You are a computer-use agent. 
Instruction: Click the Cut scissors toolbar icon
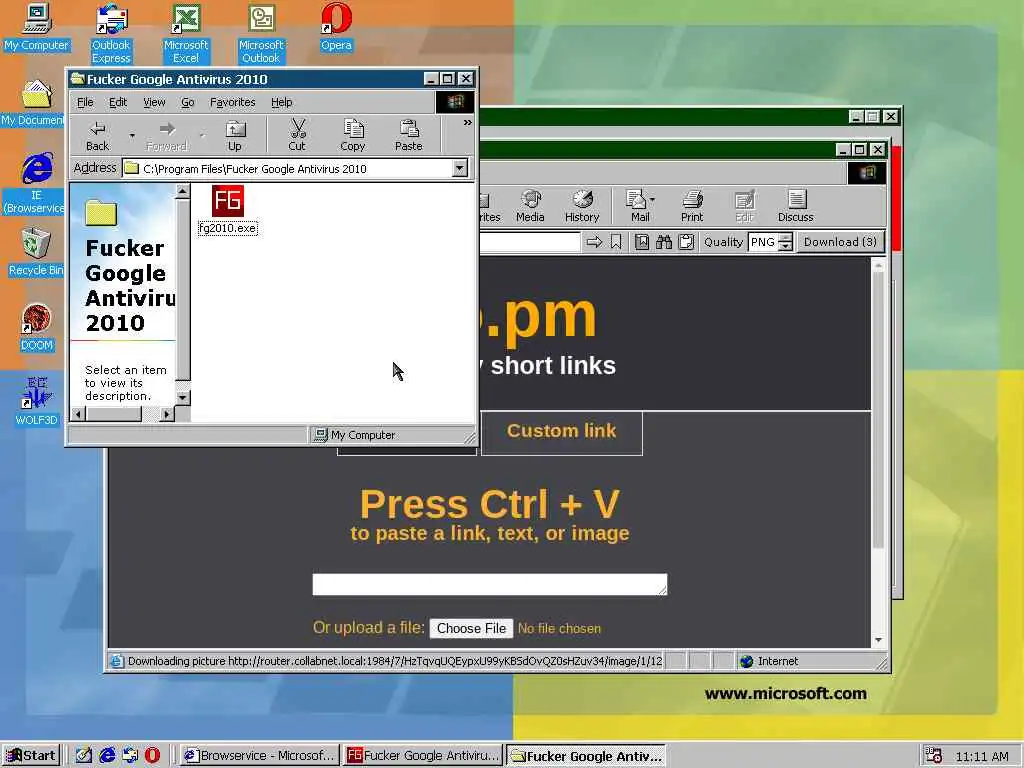(x=297, y=136)
